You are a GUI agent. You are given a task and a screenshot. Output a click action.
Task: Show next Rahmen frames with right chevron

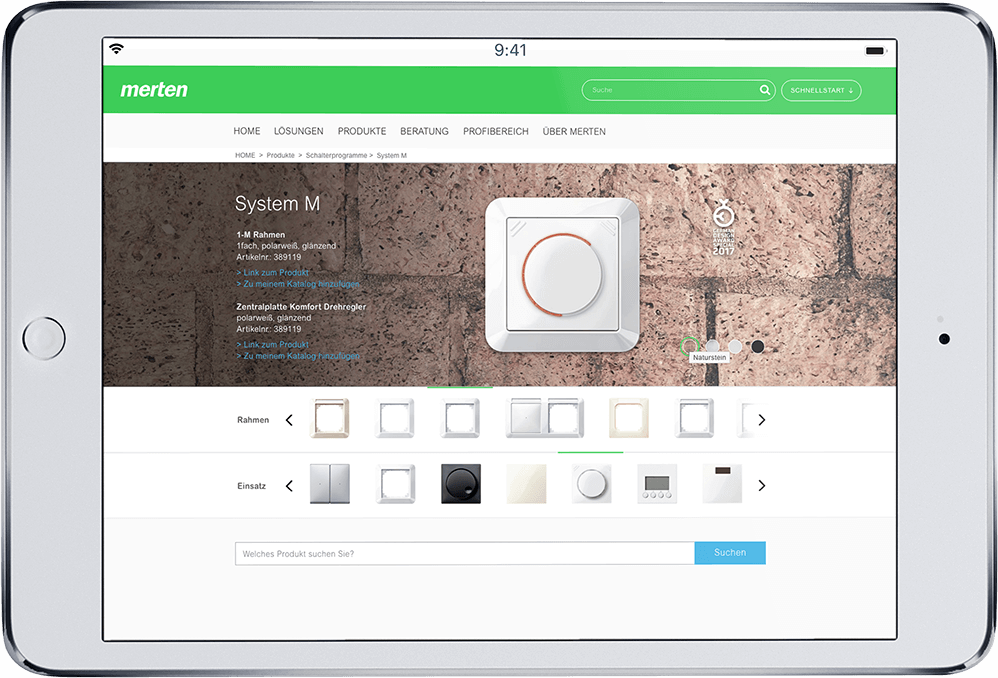tap(761, 420)
